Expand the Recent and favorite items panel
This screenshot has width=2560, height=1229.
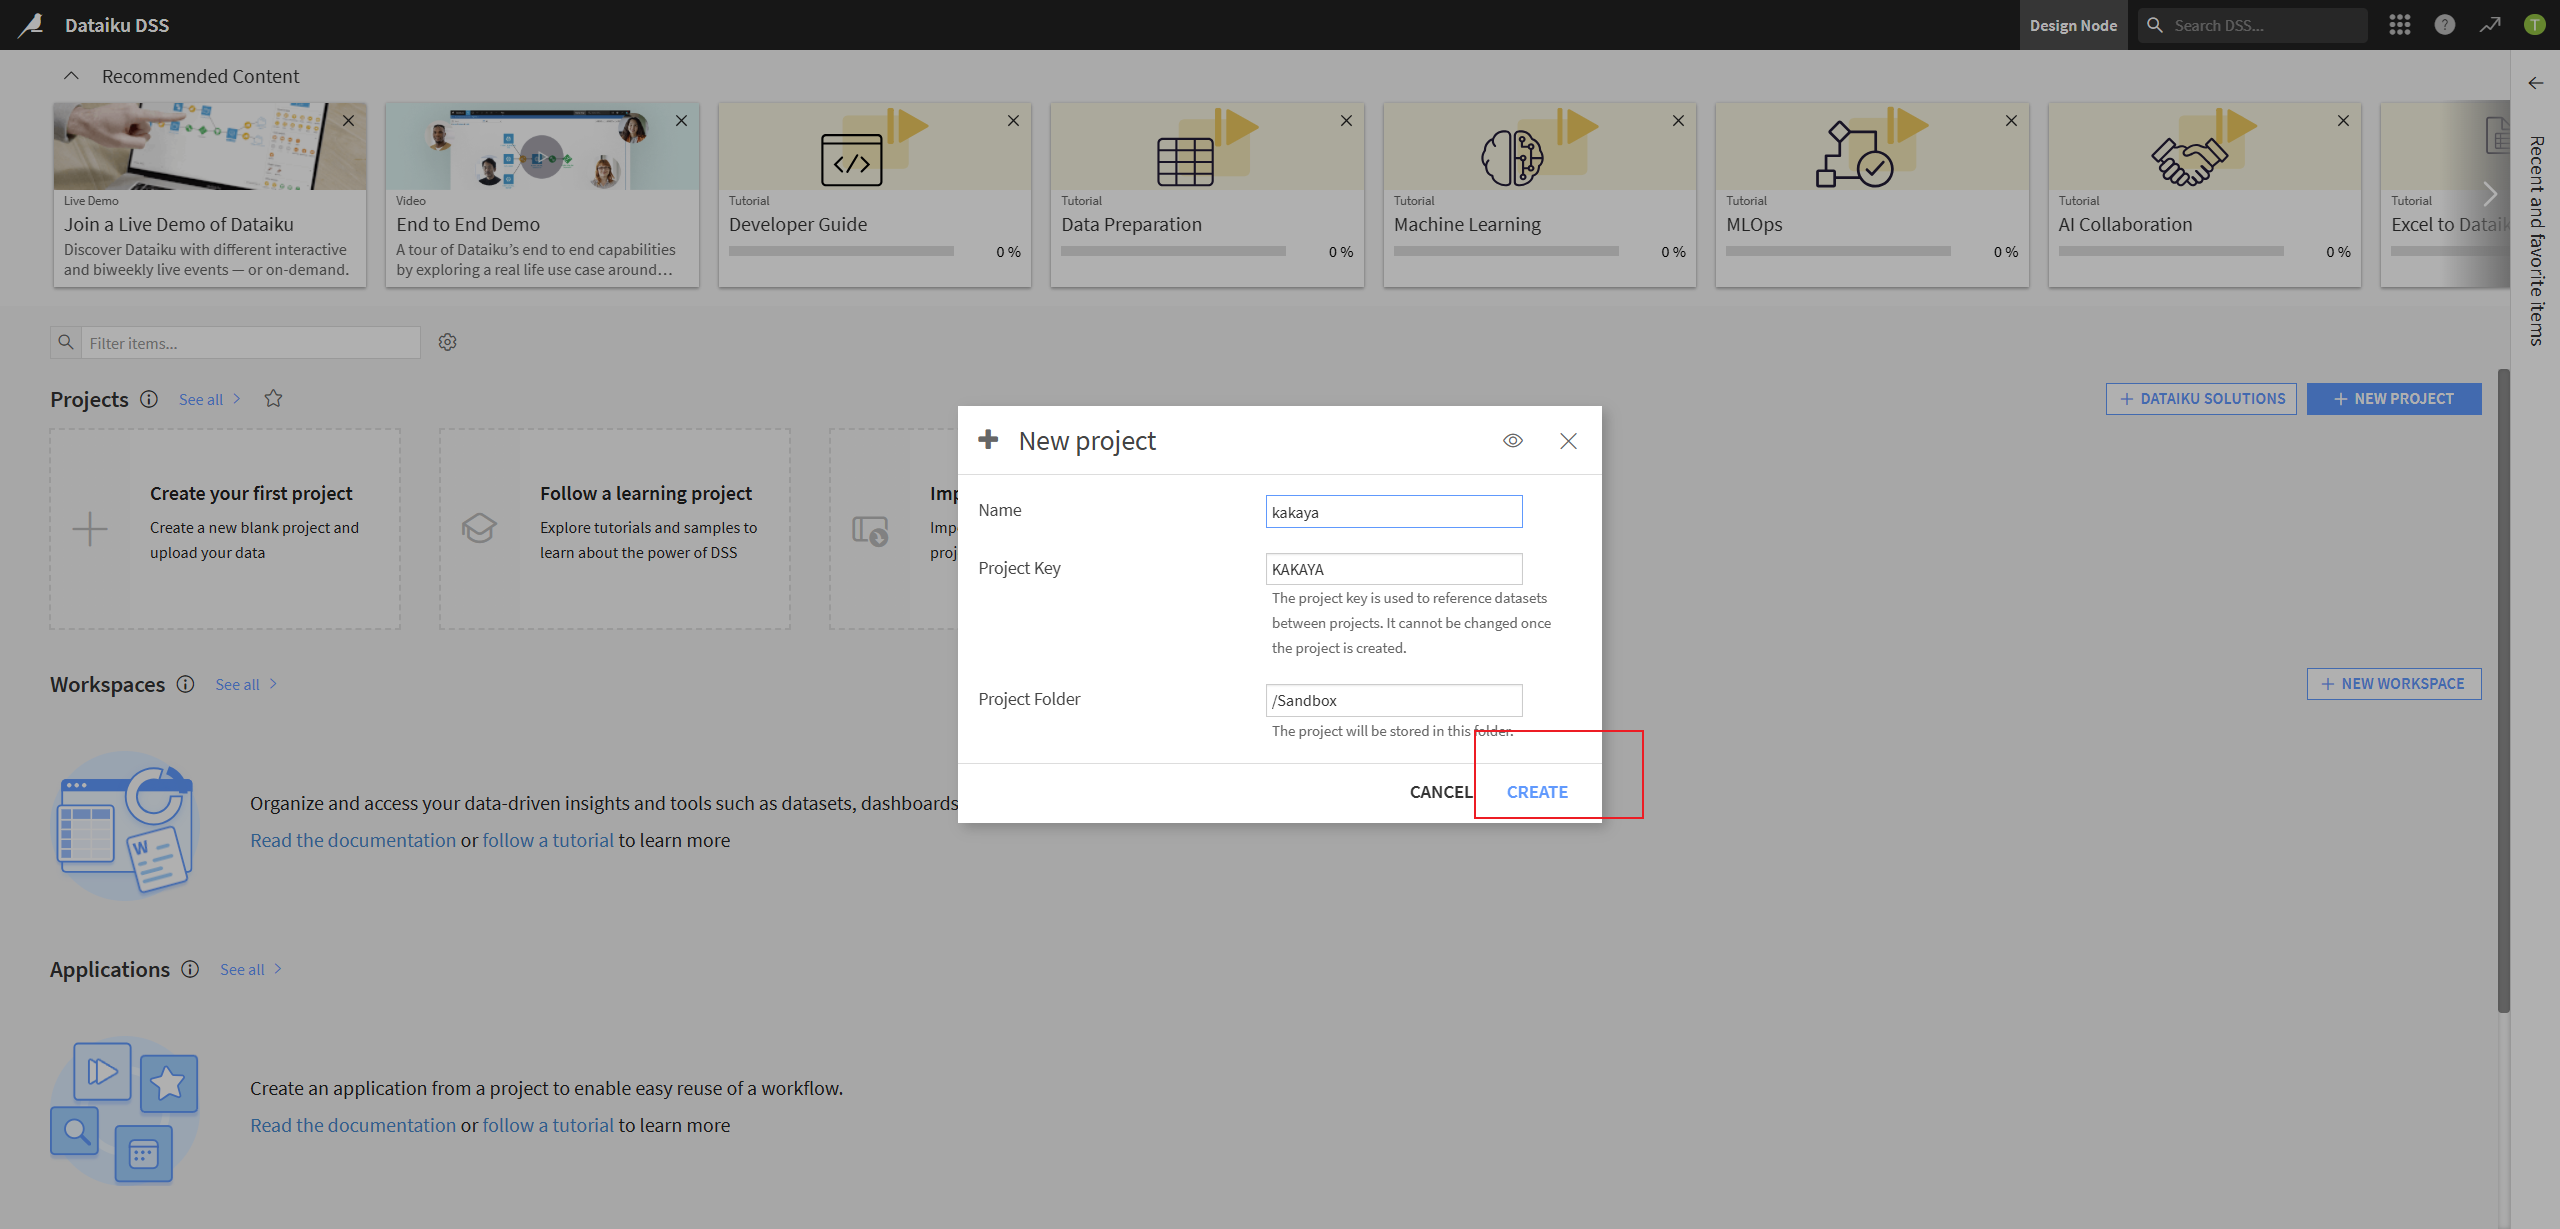[2535, 83]
